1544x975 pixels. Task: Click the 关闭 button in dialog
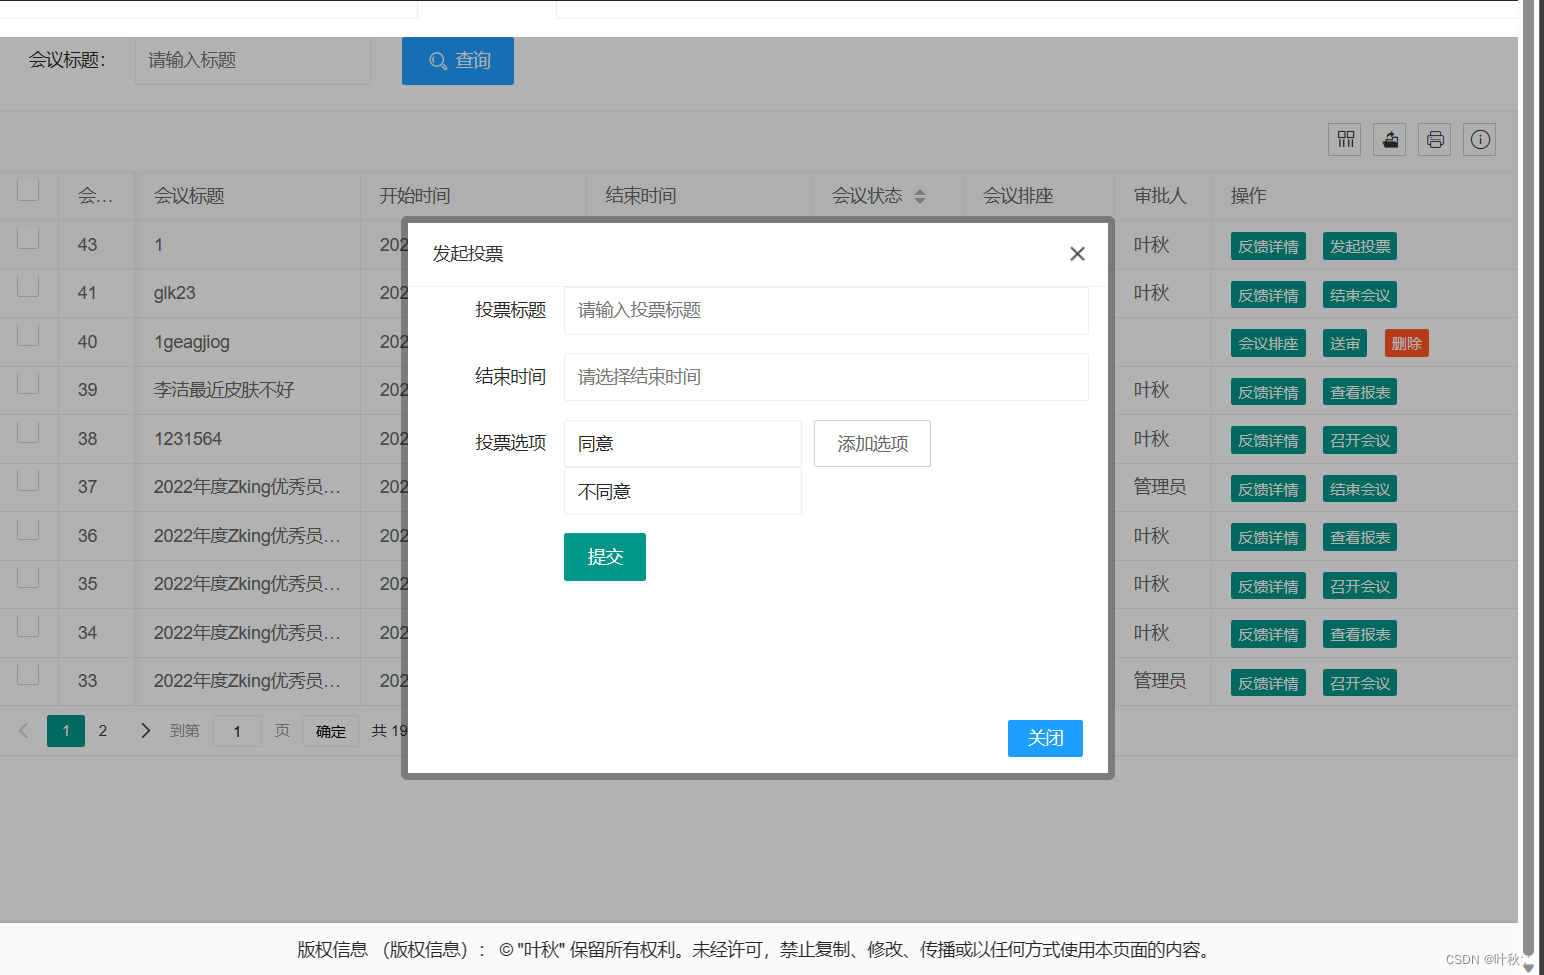1045,738
